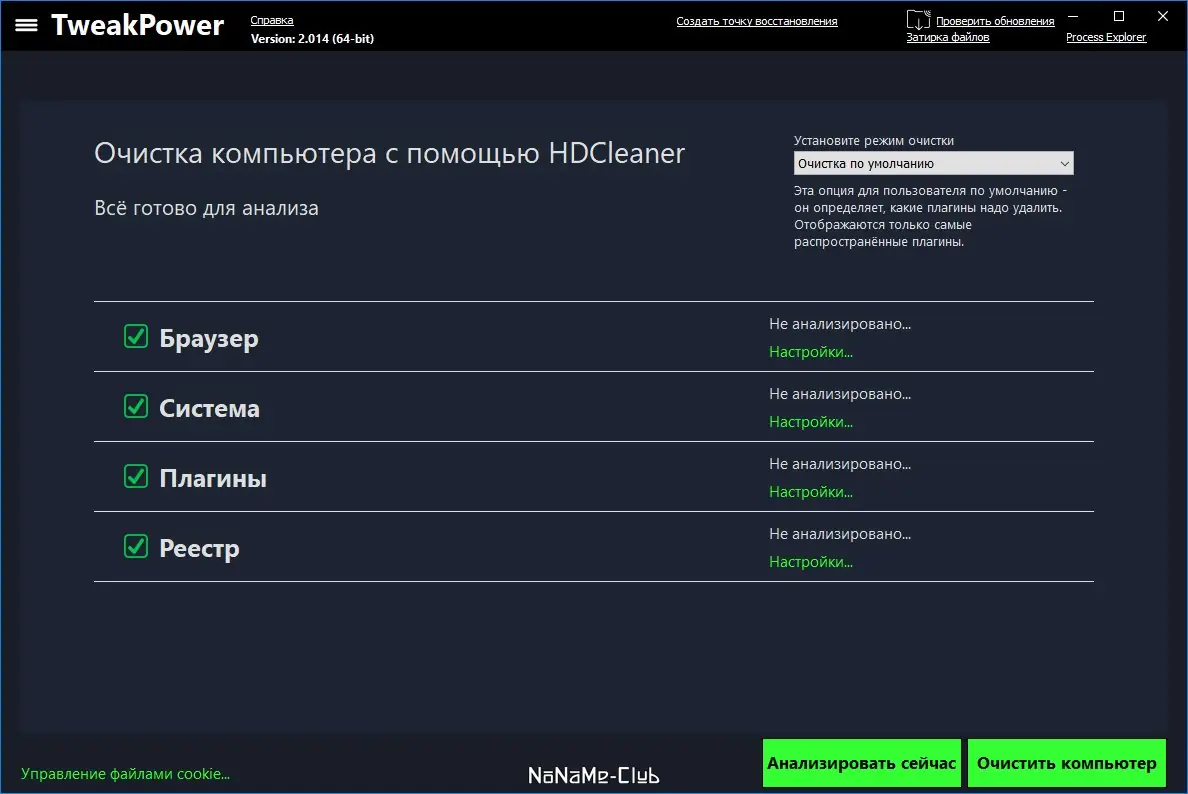Close the TweakPower window
Viewport: 1188px width, 794px height.
tap(1163, 16)
